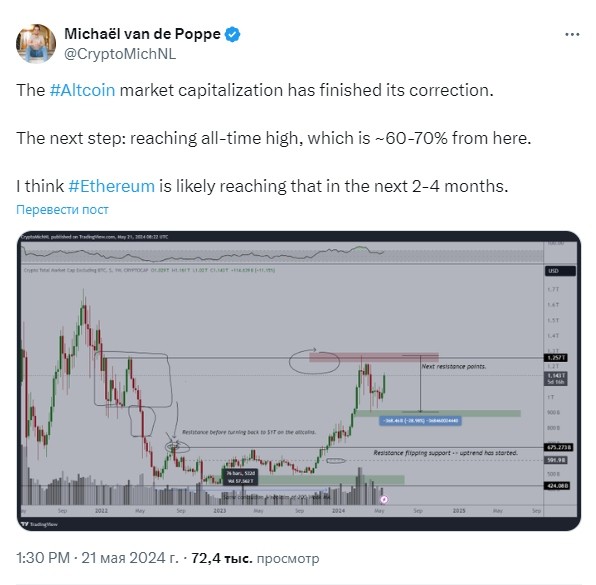Click the 1.257T price label on the chart
The image size is (596, 585).
coord(556,358)
